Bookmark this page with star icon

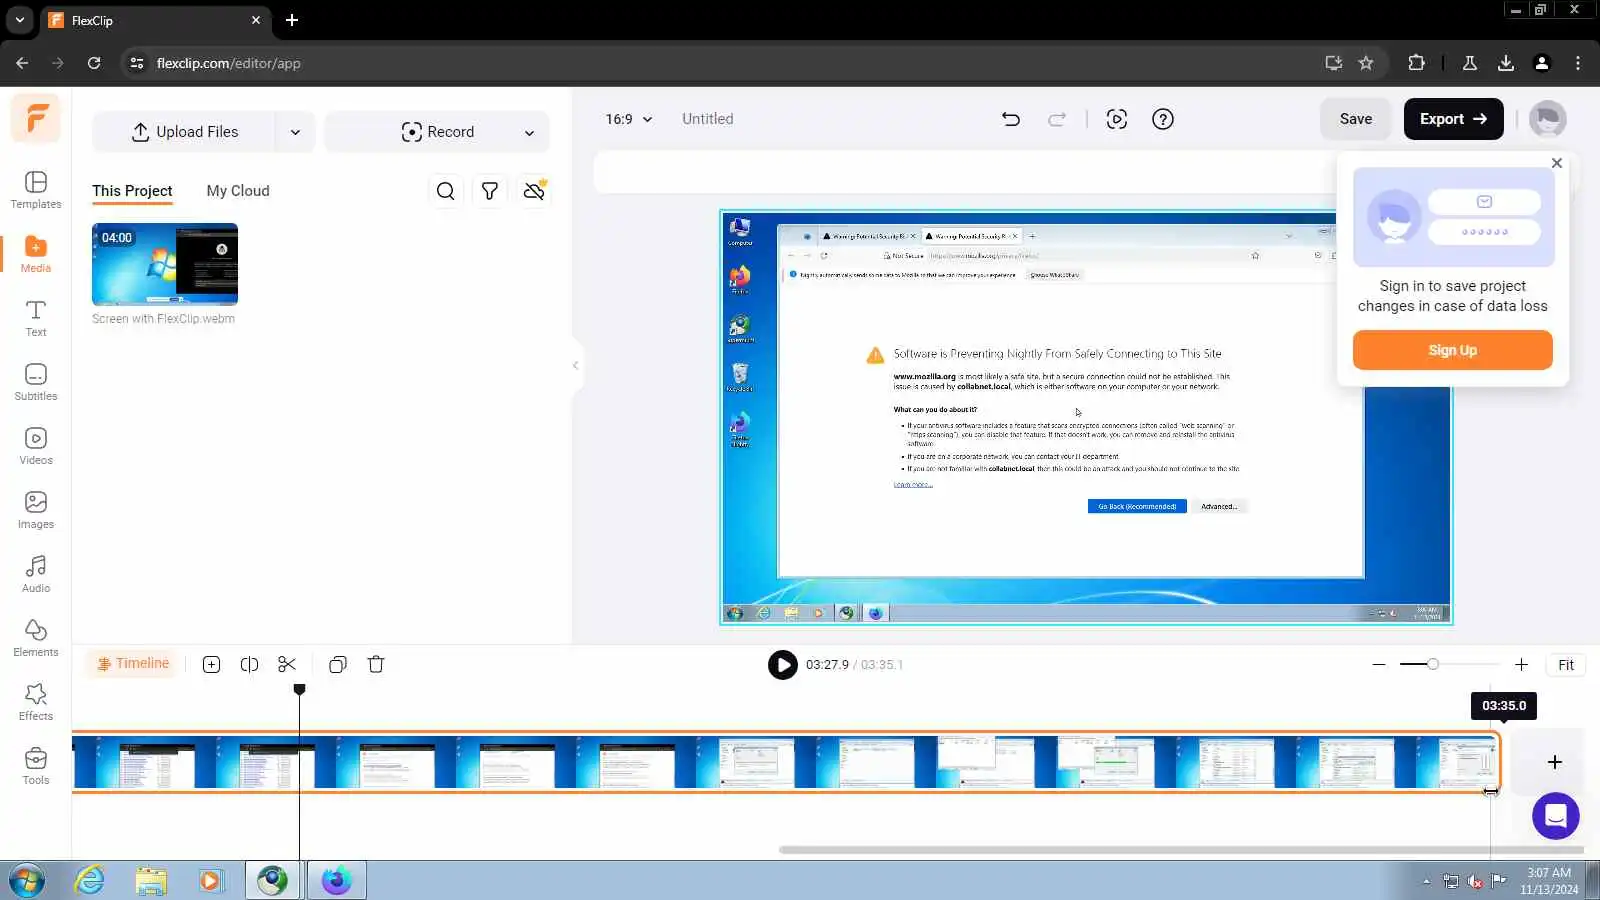coord(1366,63)
